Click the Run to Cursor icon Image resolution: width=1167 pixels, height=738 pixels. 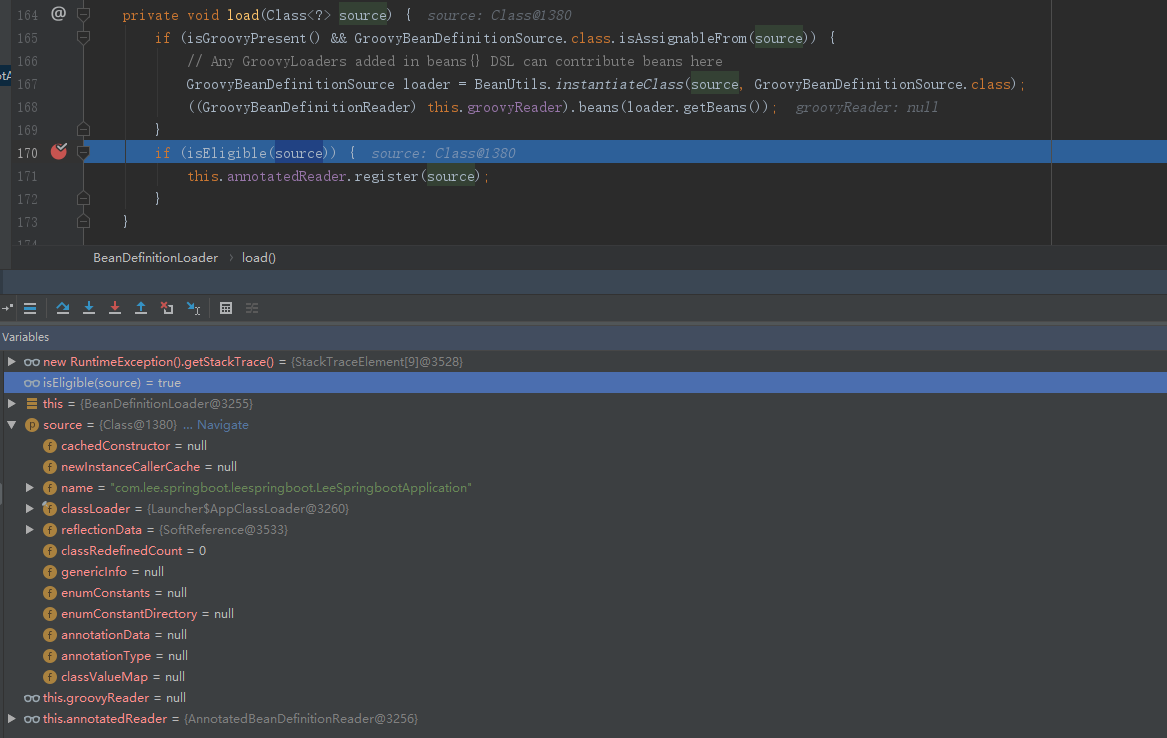(x=194, y=308)
